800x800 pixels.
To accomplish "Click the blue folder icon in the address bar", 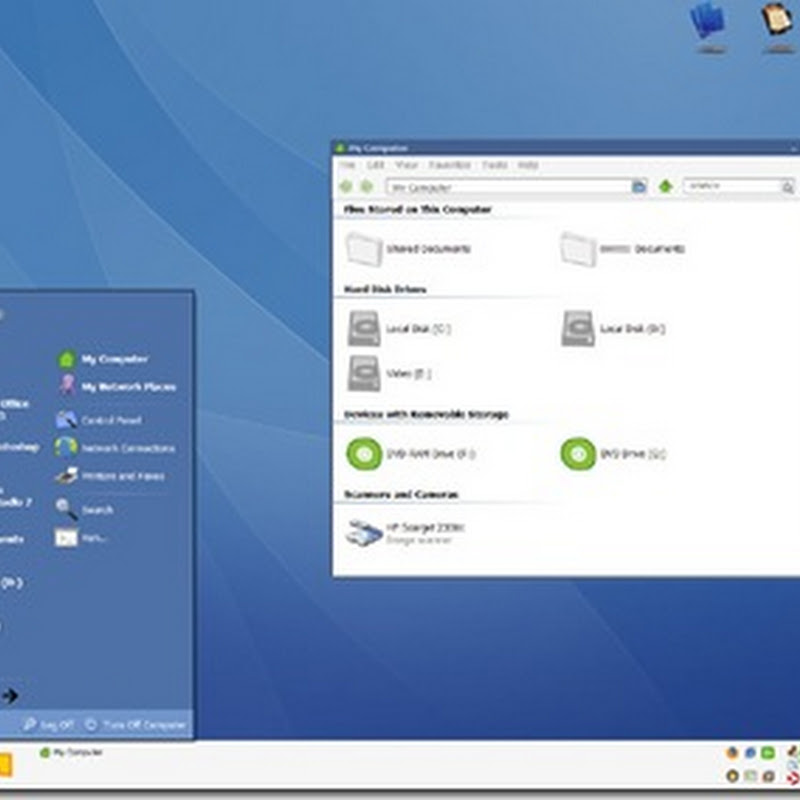I will coord(639,187).
